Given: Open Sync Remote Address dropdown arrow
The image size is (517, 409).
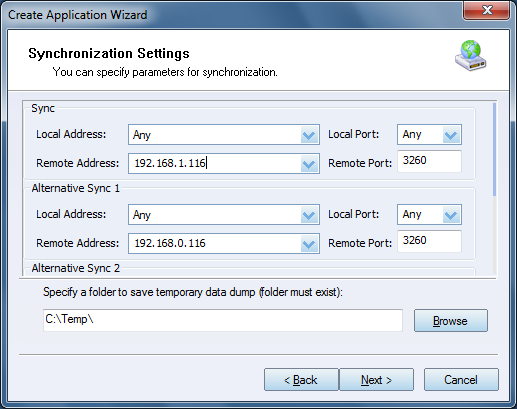Looking at the screenshot, I should 309,164.
